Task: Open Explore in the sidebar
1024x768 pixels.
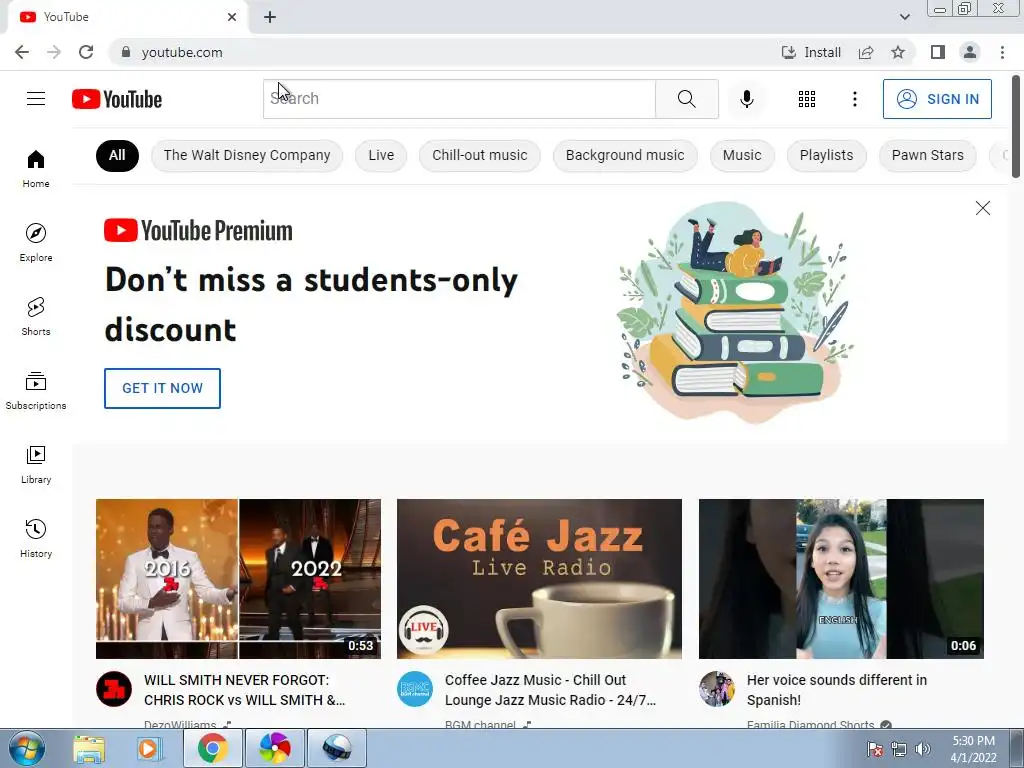Action: coord(36,242)
